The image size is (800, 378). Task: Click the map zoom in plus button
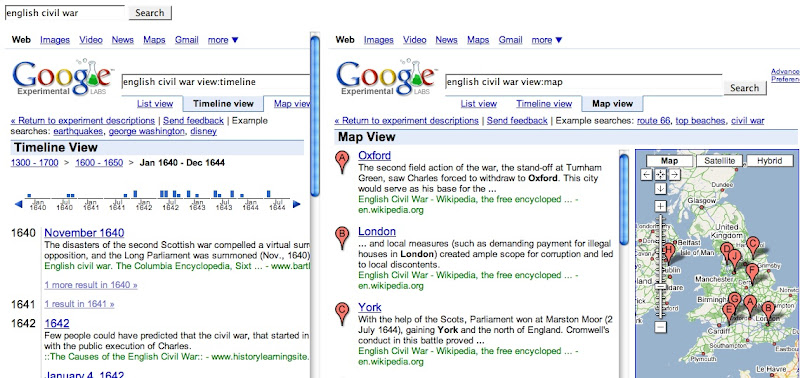[x=661, y=207]
